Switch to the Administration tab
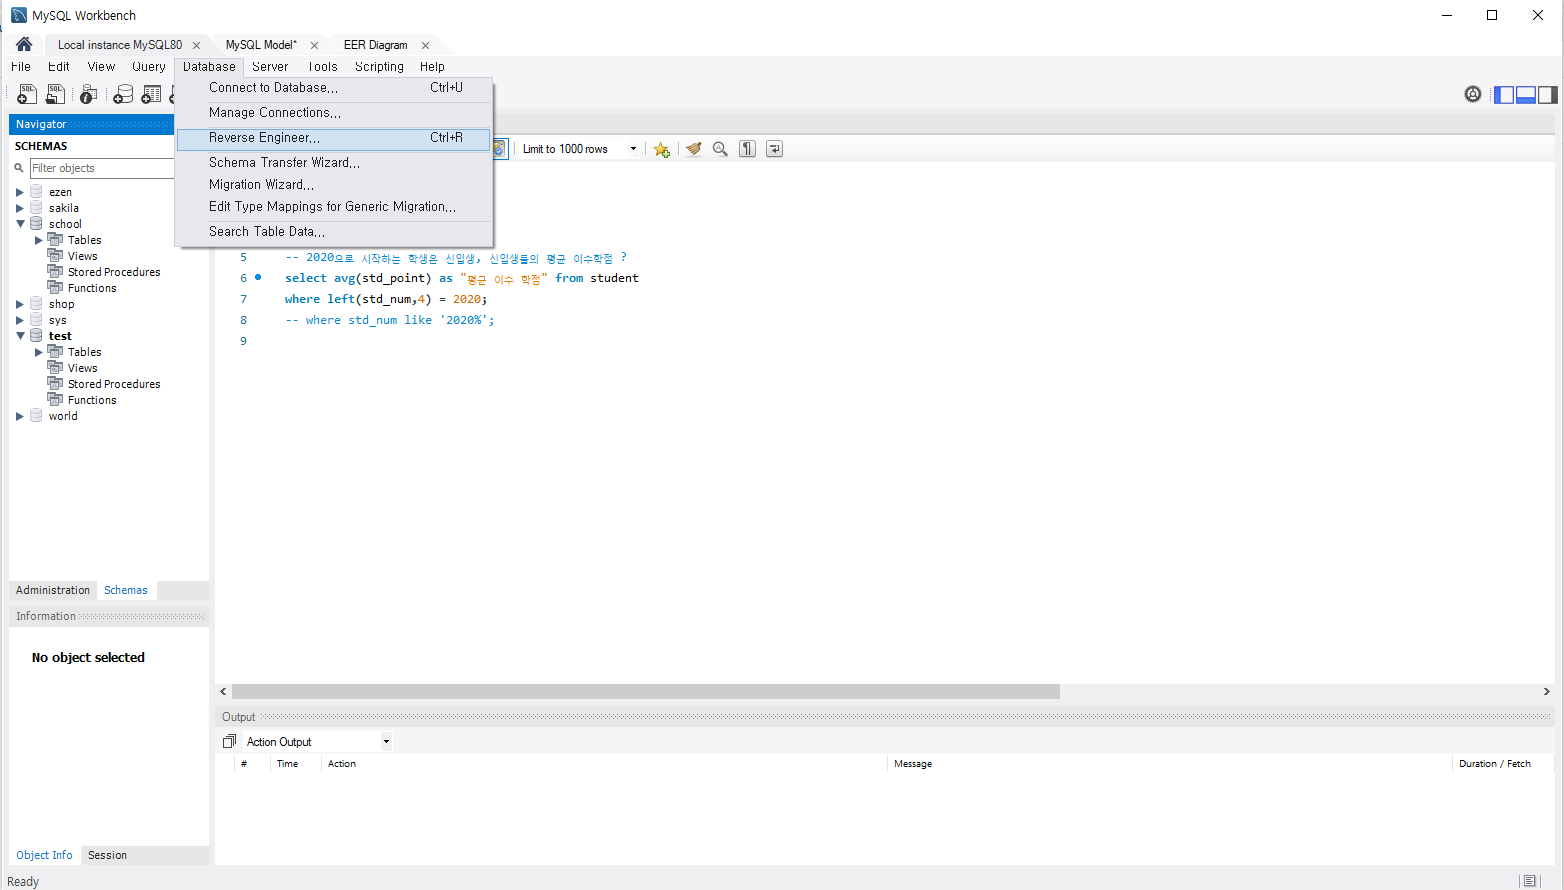The height and width of the screenshot is (890, 1564). click(53, 590)
